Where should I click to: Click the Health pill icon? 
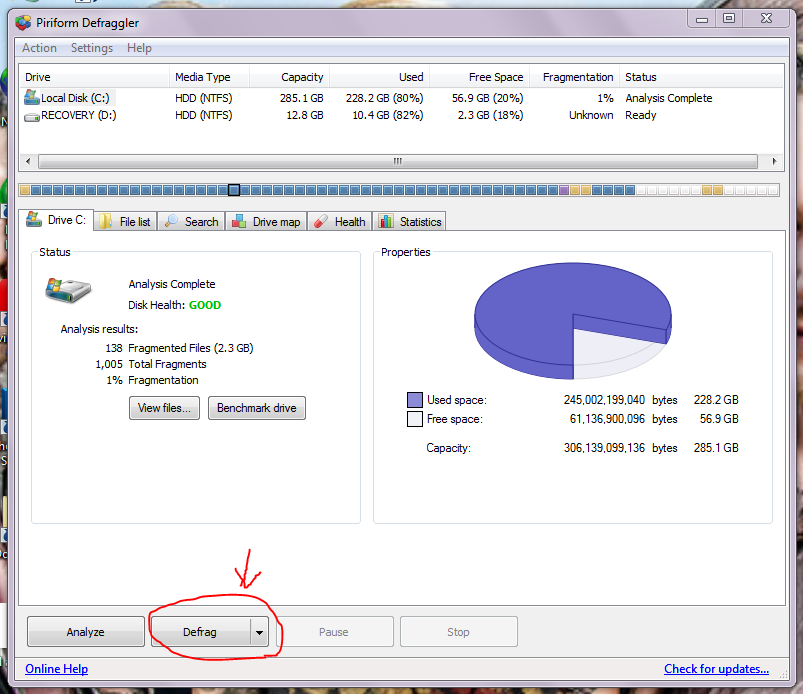321,221
